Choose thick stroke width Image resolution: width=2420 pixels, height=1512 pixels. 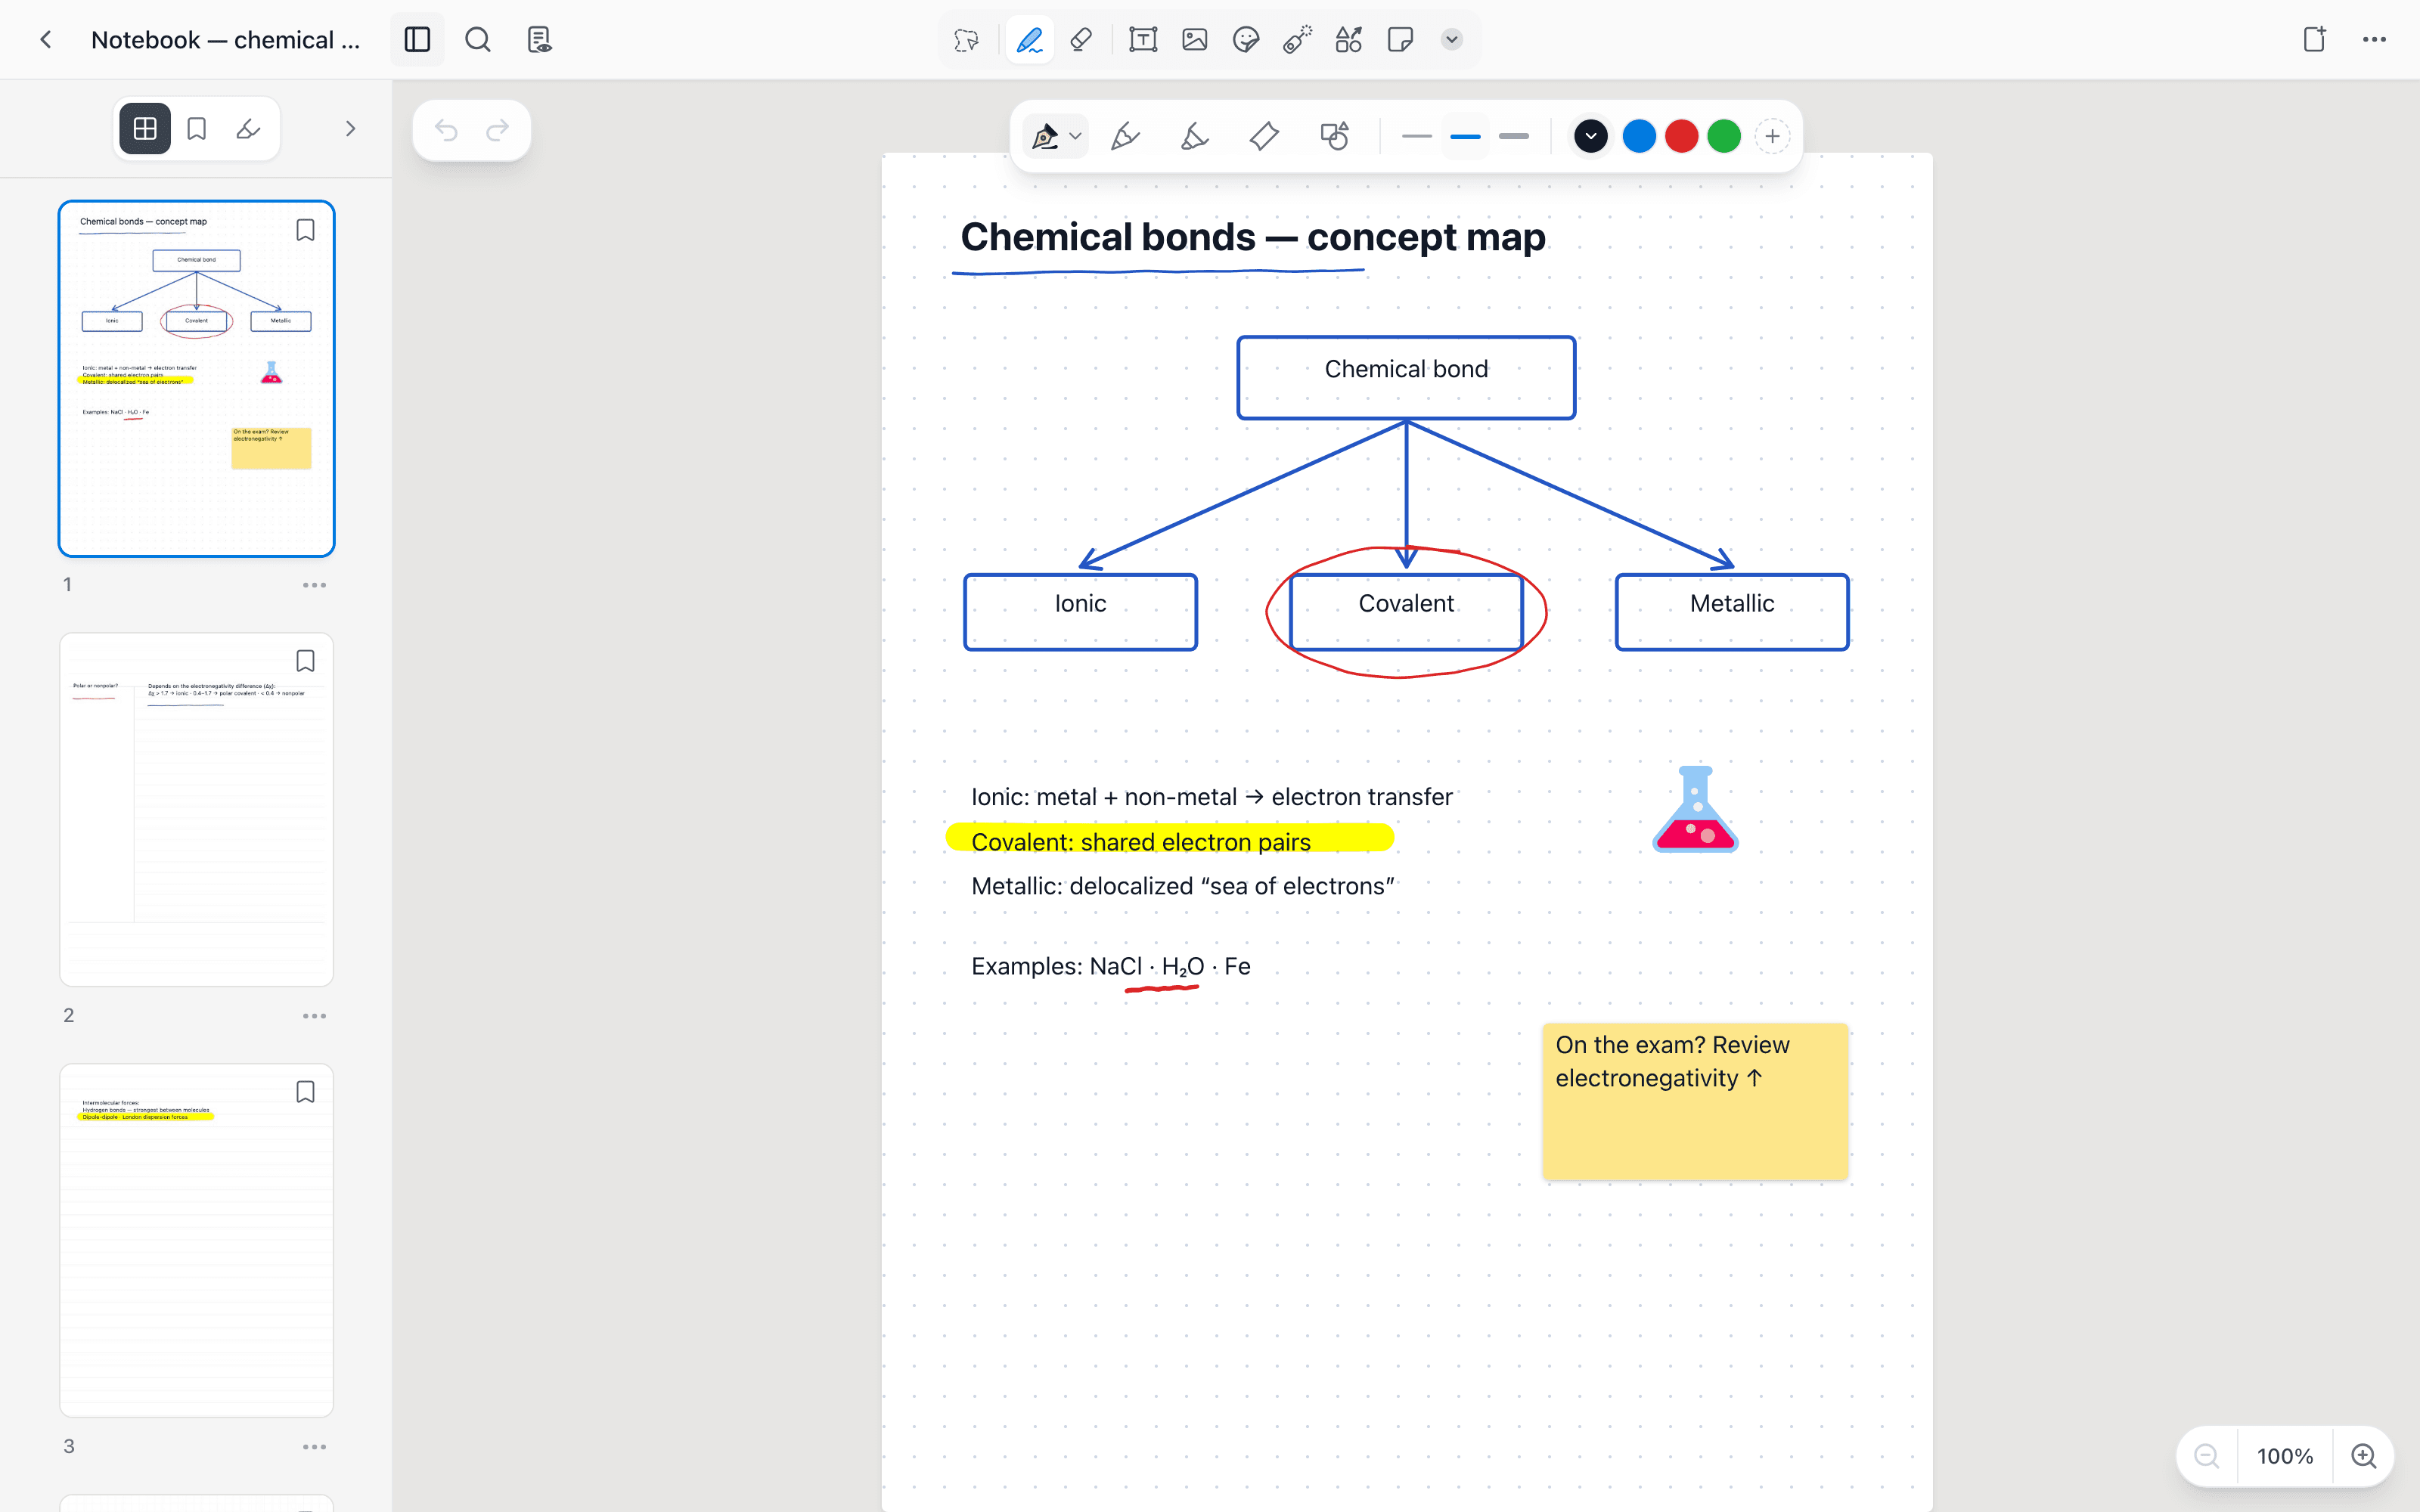[x=1514, y=136]
